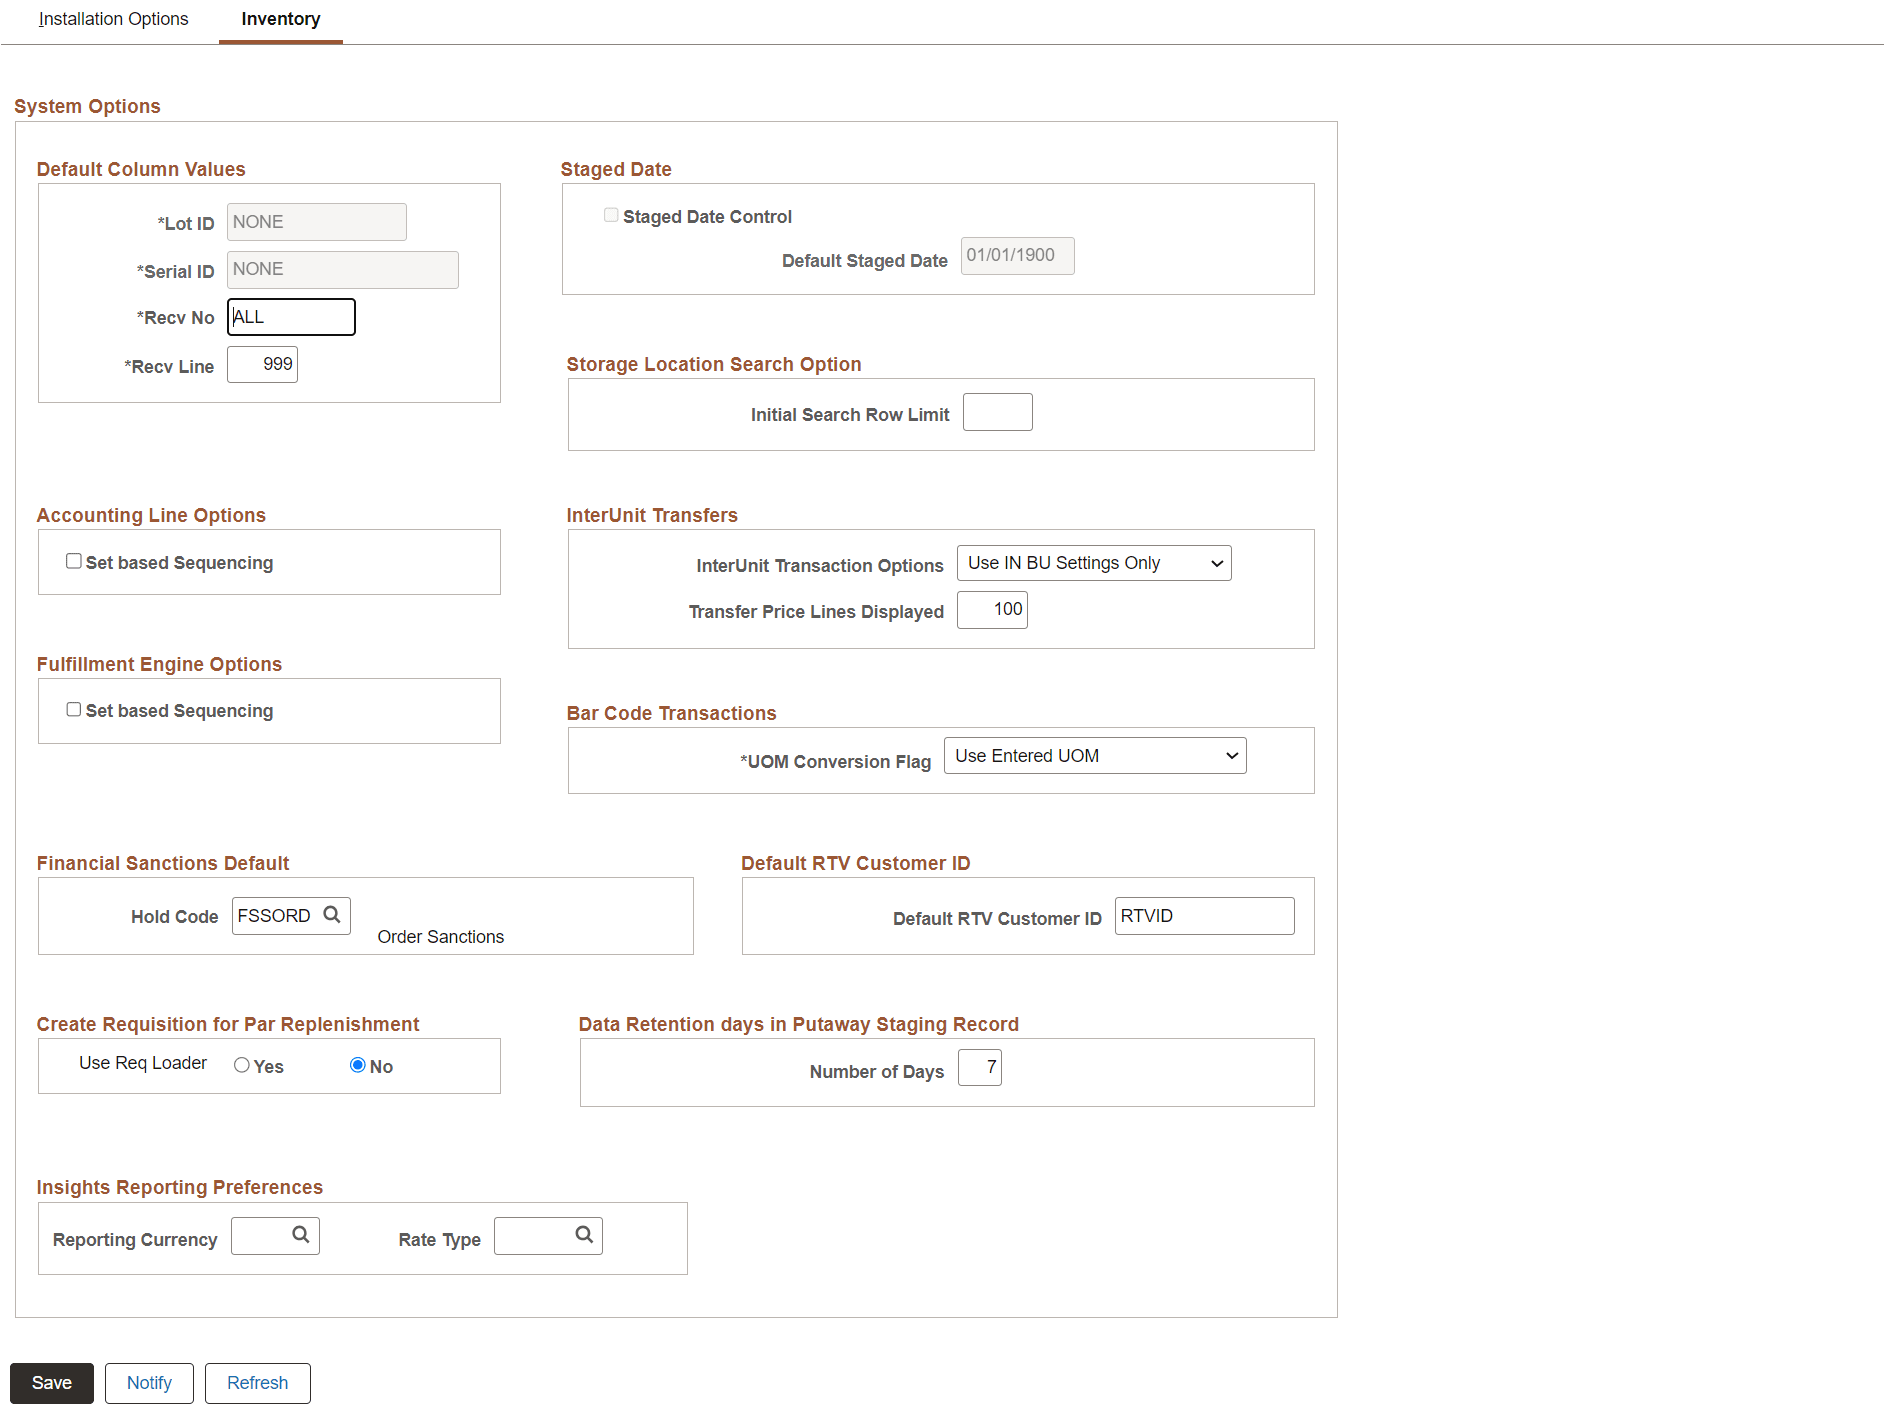Check Set based Sequencing under Accounting Line Options
Image resolution: width=1884 pixels, height=1415 pixels.
tap(74, 561)
